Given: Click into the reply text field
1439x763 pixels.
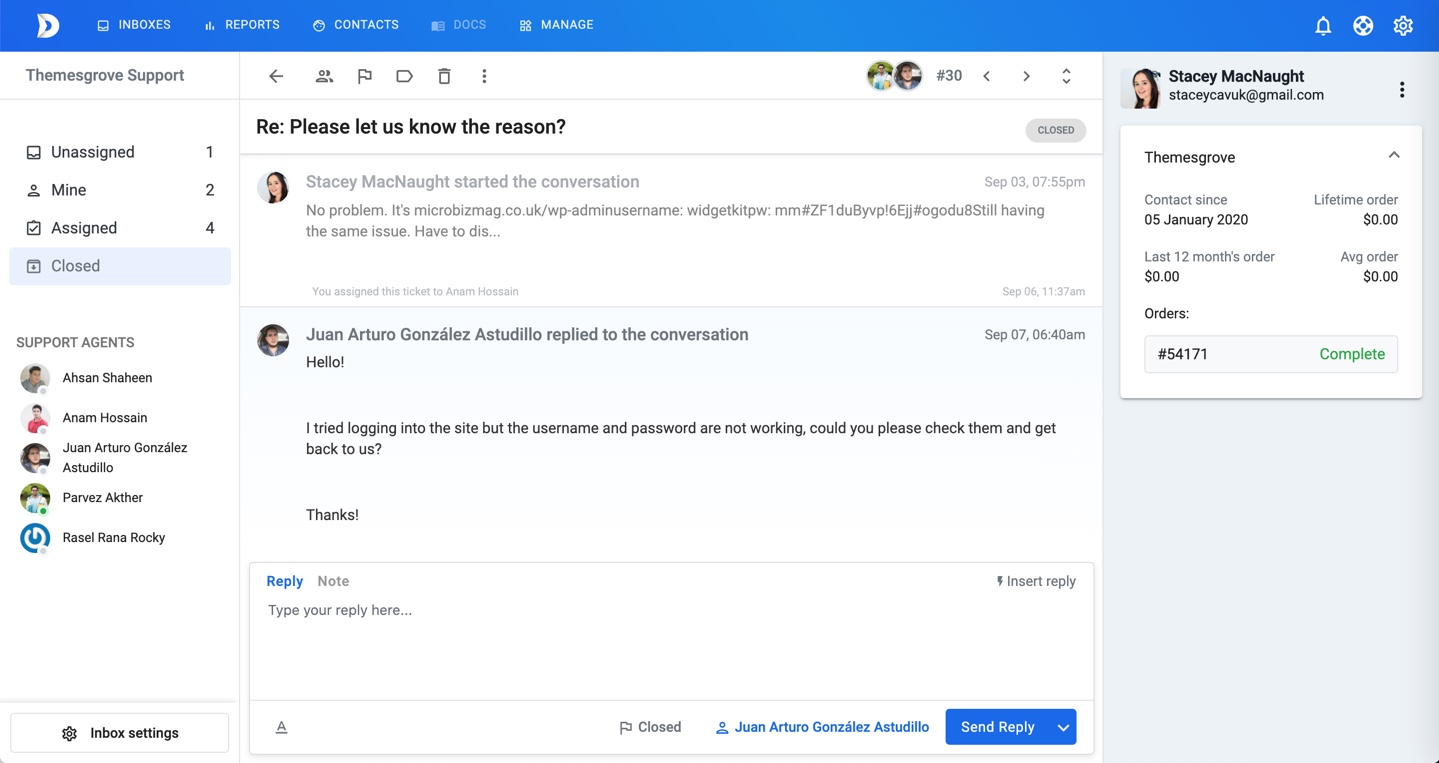Looking at the screenshot, I should (670, 640).
